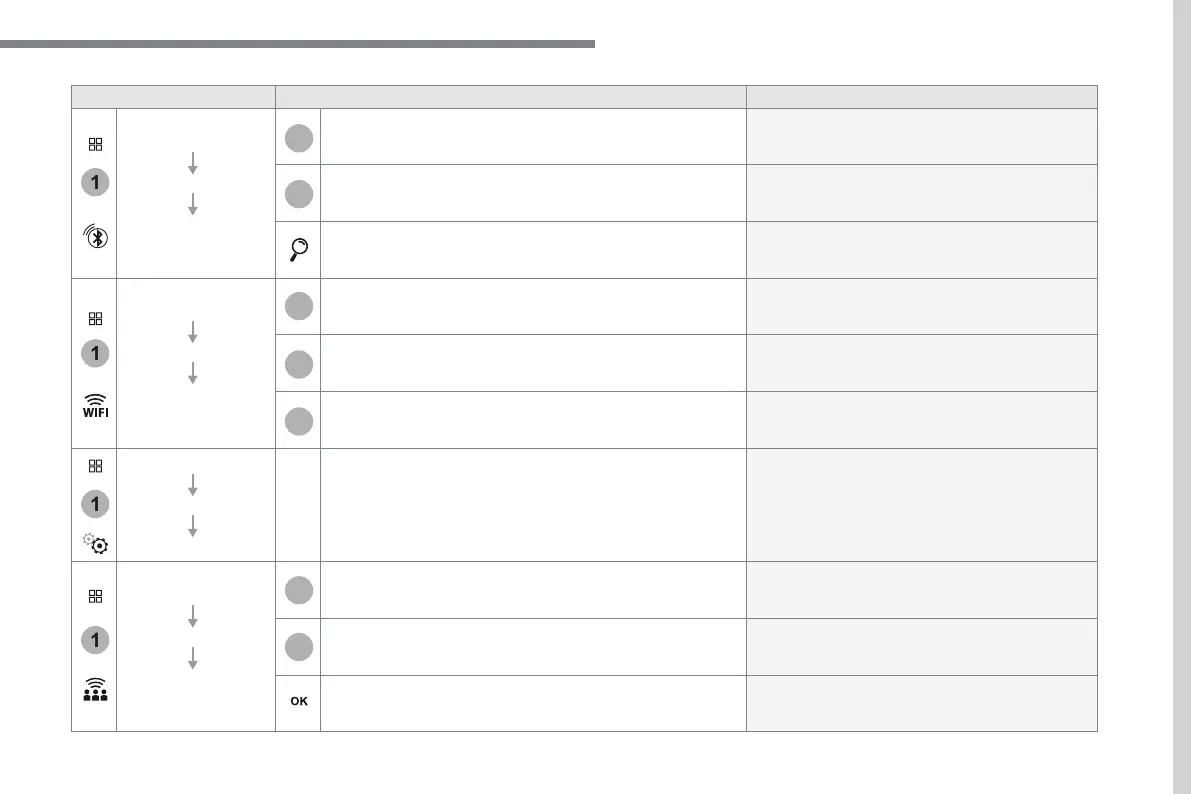Click the number 1 circle above the sharing icon

[x=95, y=639]
